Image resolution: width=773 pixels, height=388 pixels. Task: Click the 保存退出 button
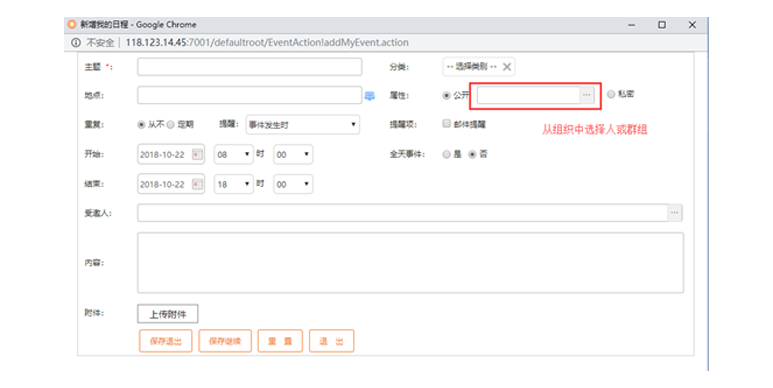pyautogui.click(x=166, y=341)
